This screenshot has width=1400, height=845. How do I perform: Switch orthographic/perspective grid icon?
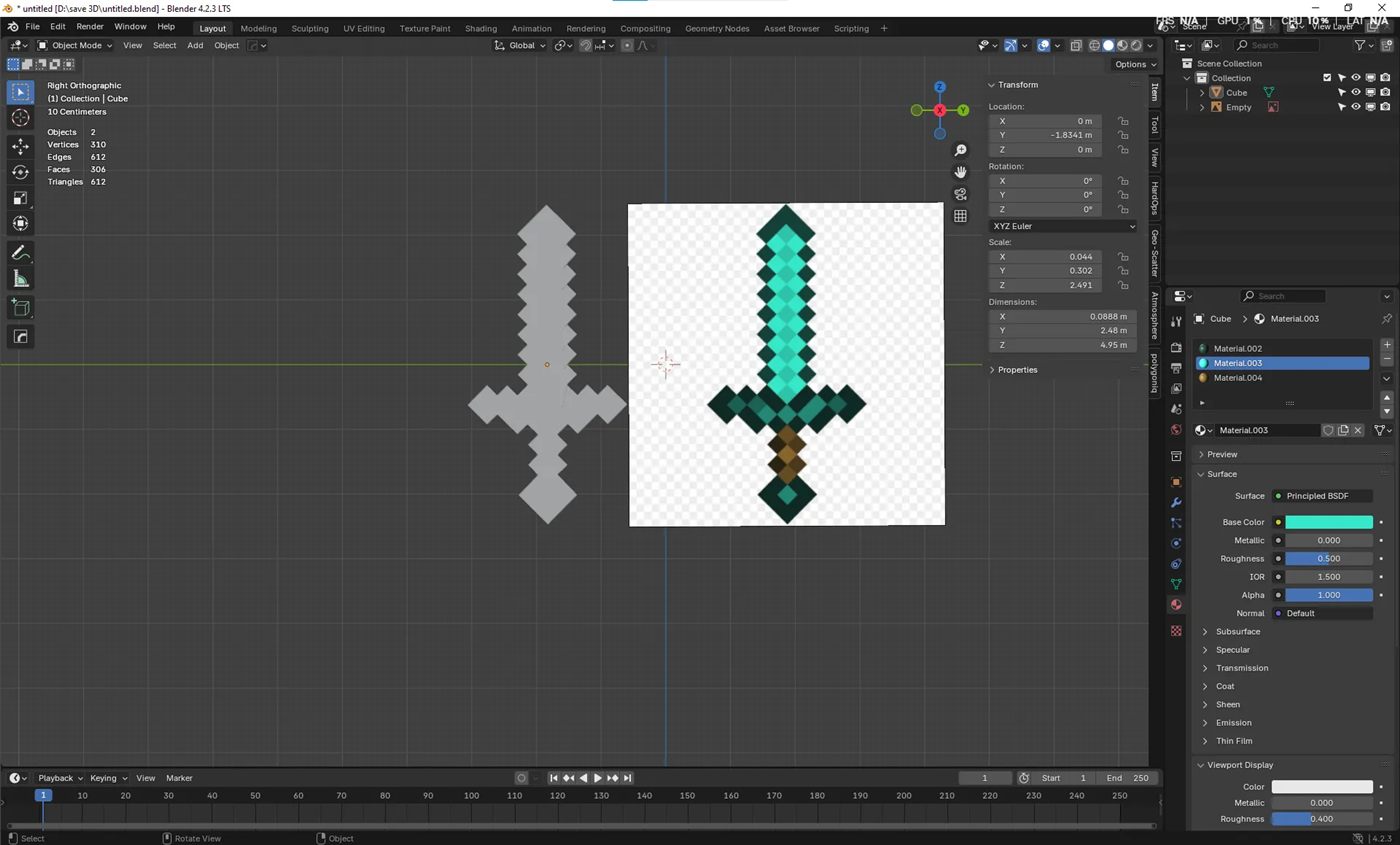pos(960,216)
